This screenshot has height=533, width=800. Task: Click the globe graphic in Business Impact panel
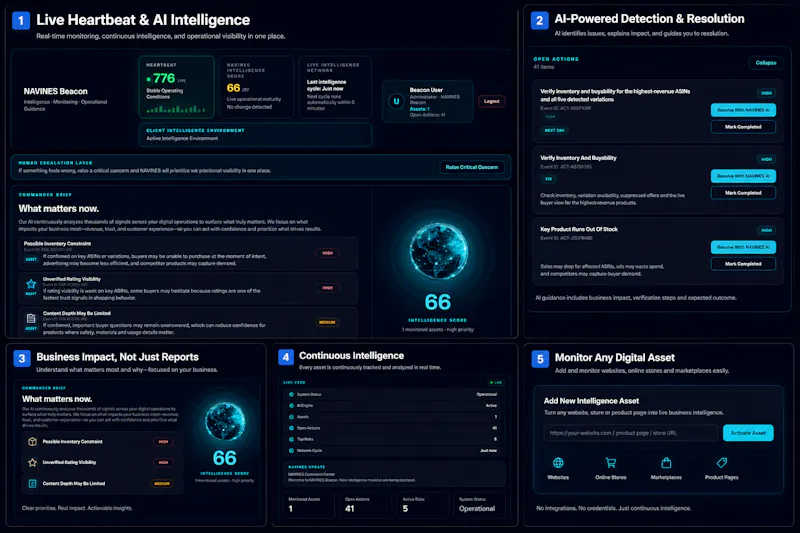point(224,422)
